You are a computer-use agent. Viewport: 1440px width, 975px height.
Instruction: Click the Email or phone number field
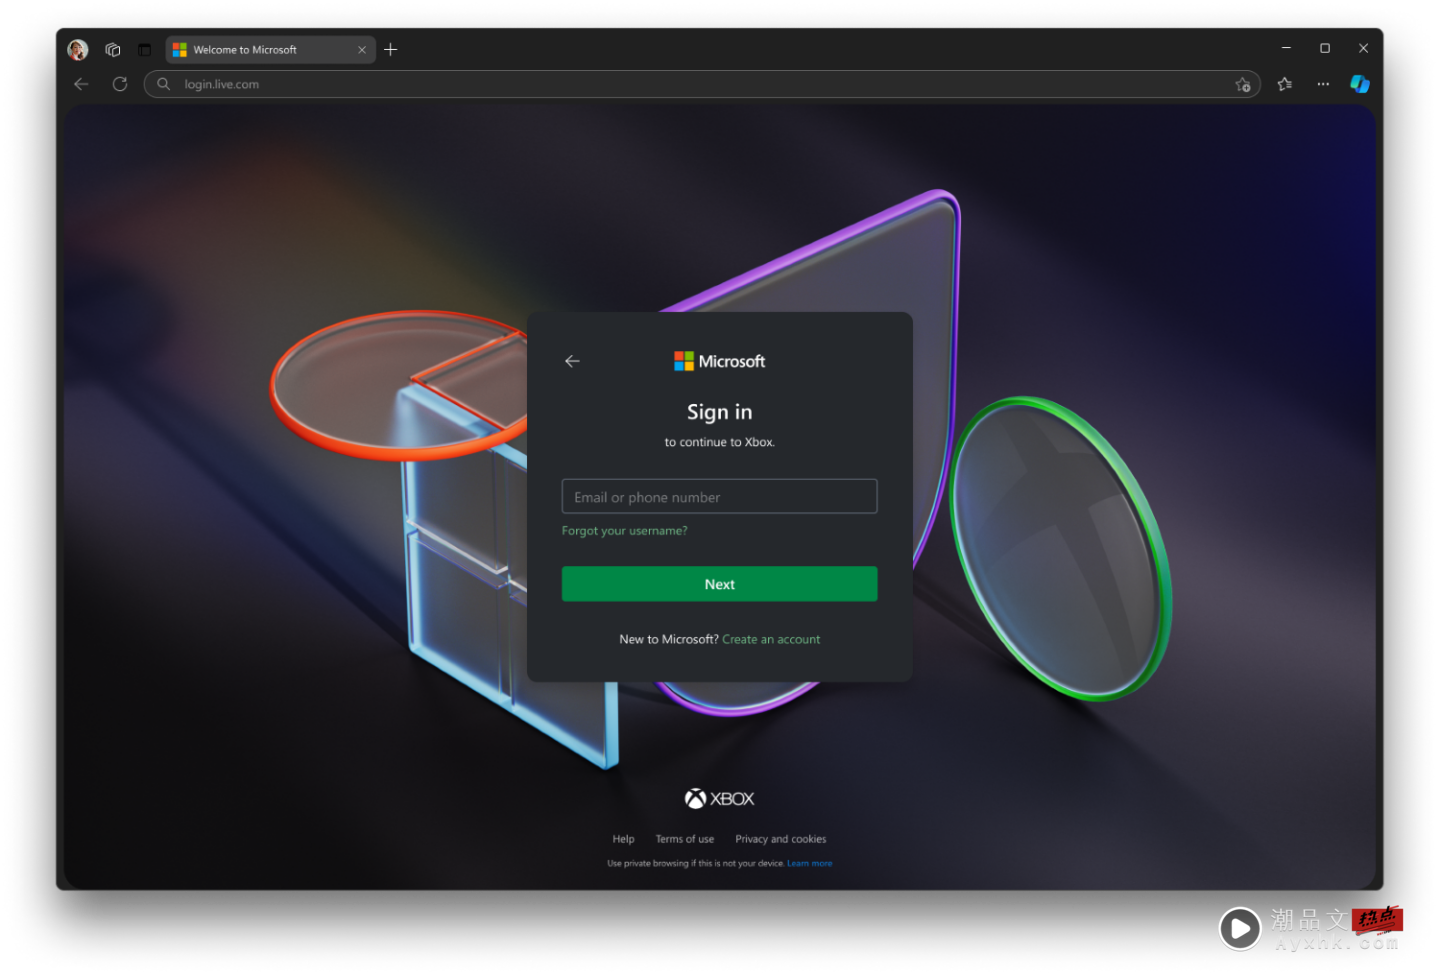click(719, 496)
